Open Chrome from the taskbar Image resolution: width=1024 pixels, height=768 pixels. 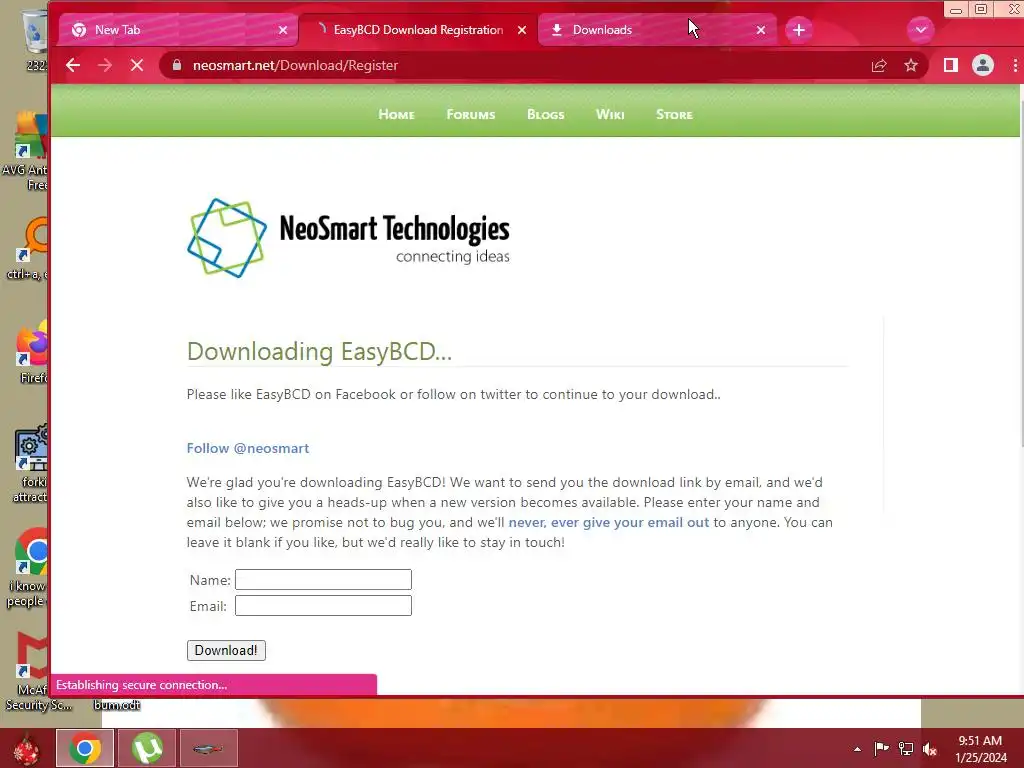point(85,748)
